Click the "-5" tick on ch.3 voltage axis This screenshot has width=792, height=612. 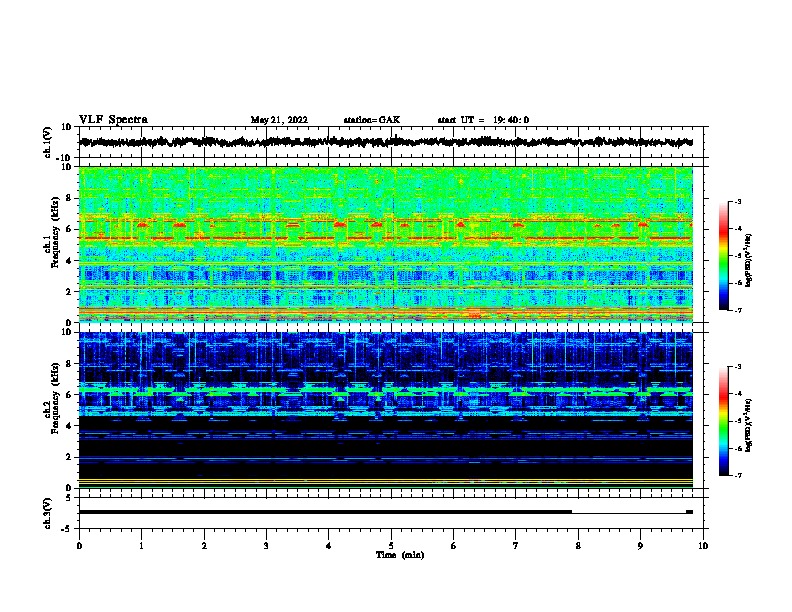pyautogui.click(x=67, y=529)
